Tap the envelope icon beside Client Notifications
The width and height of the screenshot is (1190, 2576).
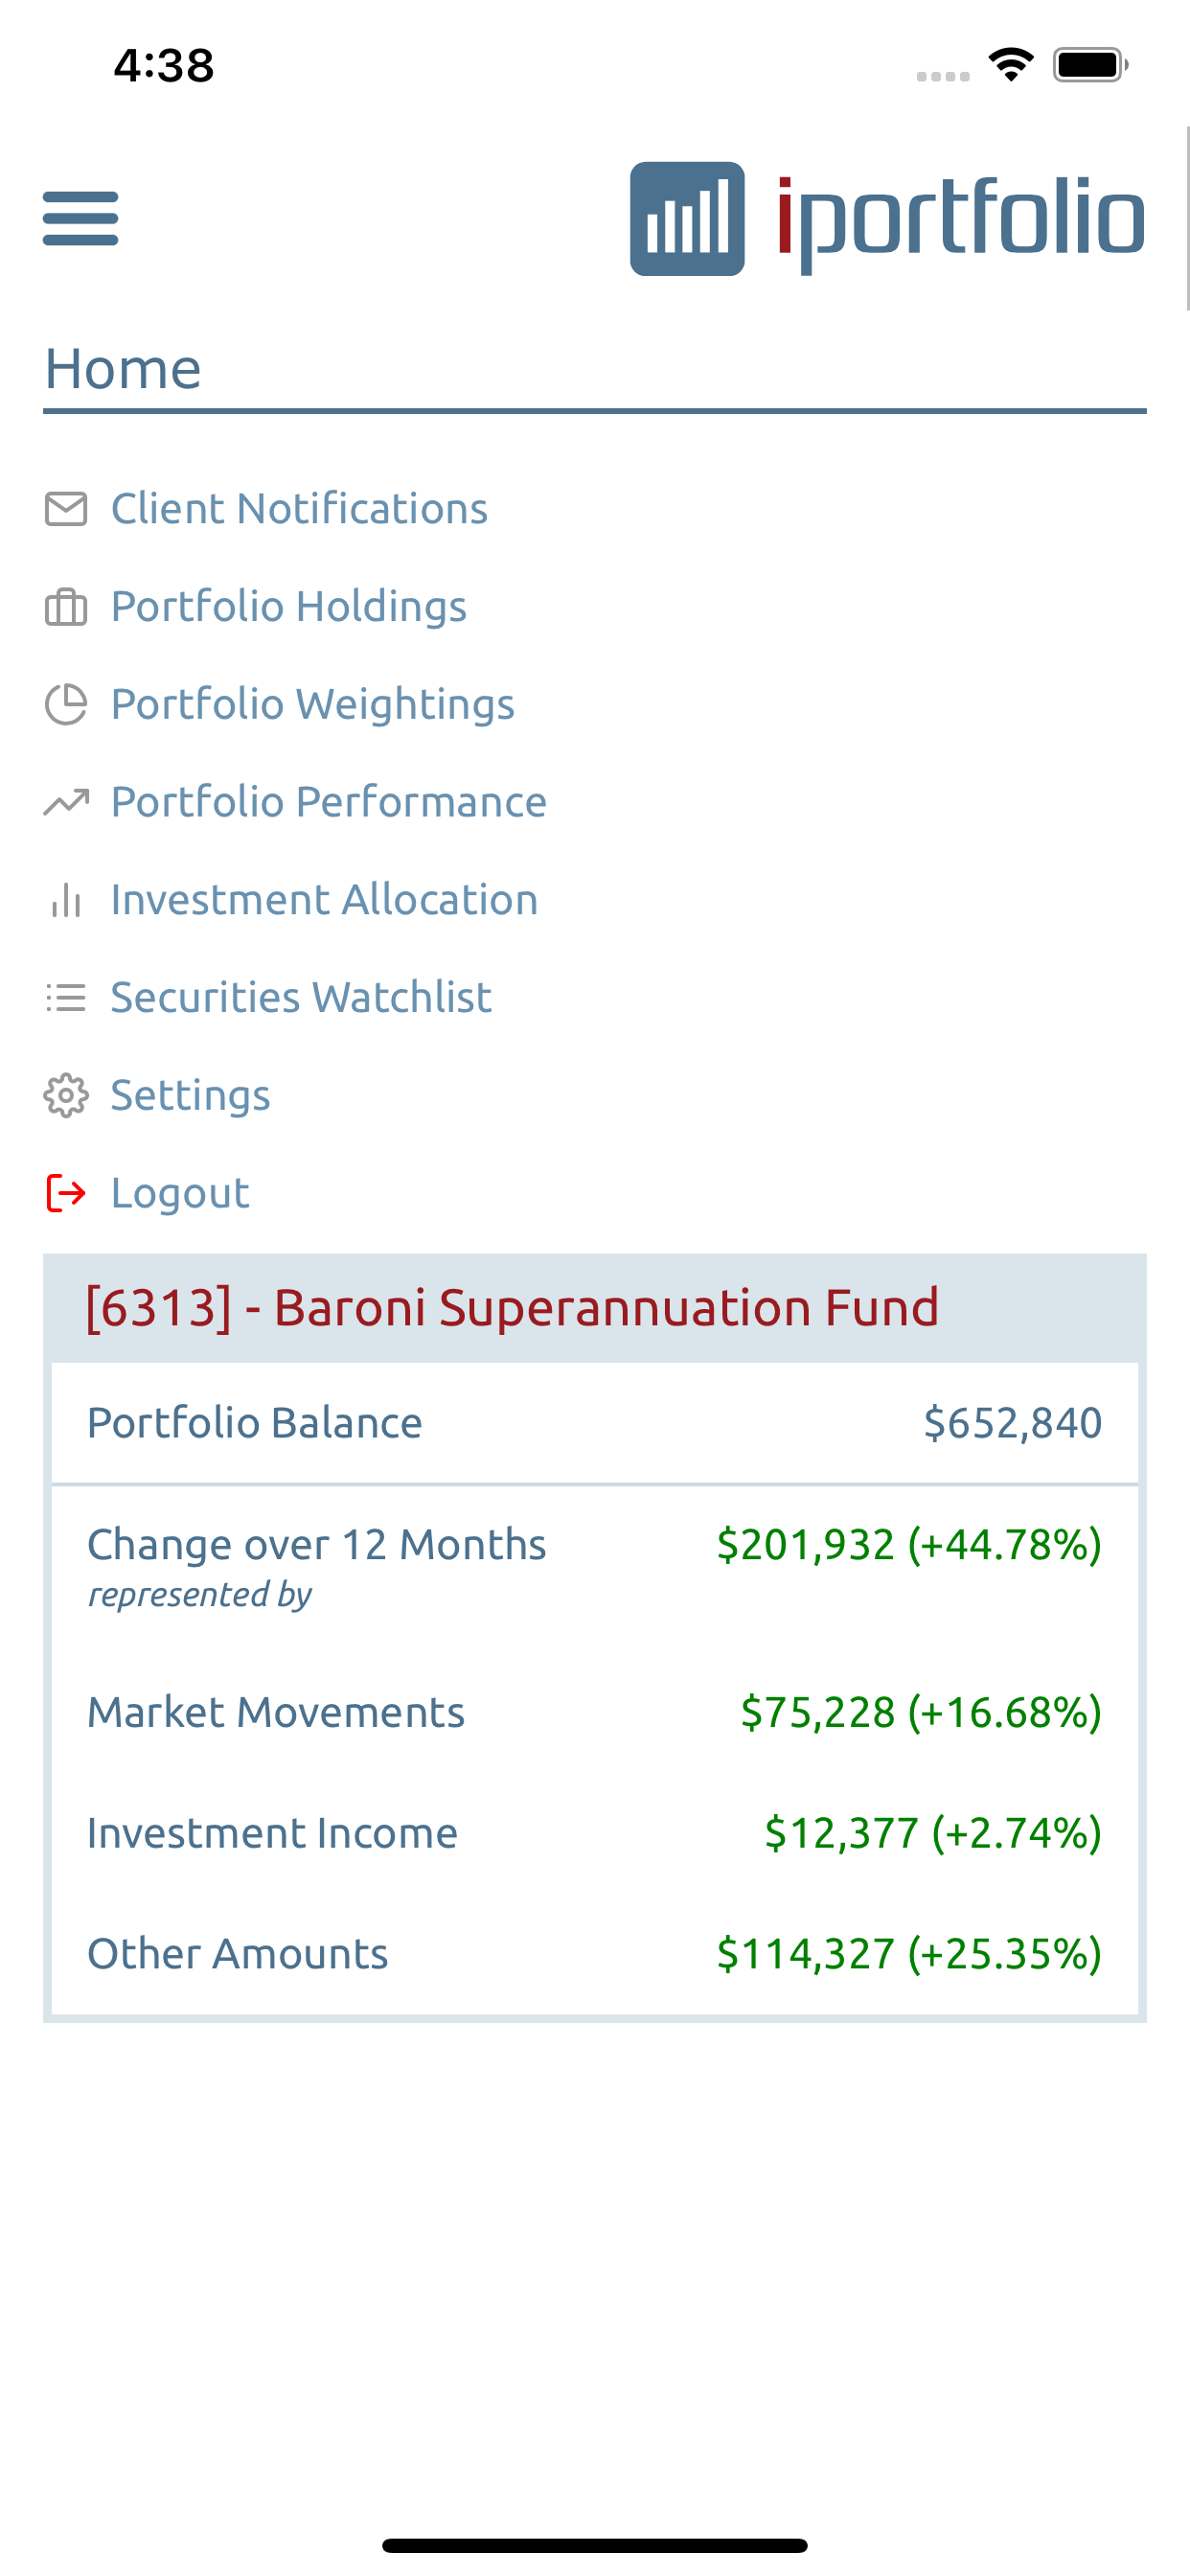(66, 509)
